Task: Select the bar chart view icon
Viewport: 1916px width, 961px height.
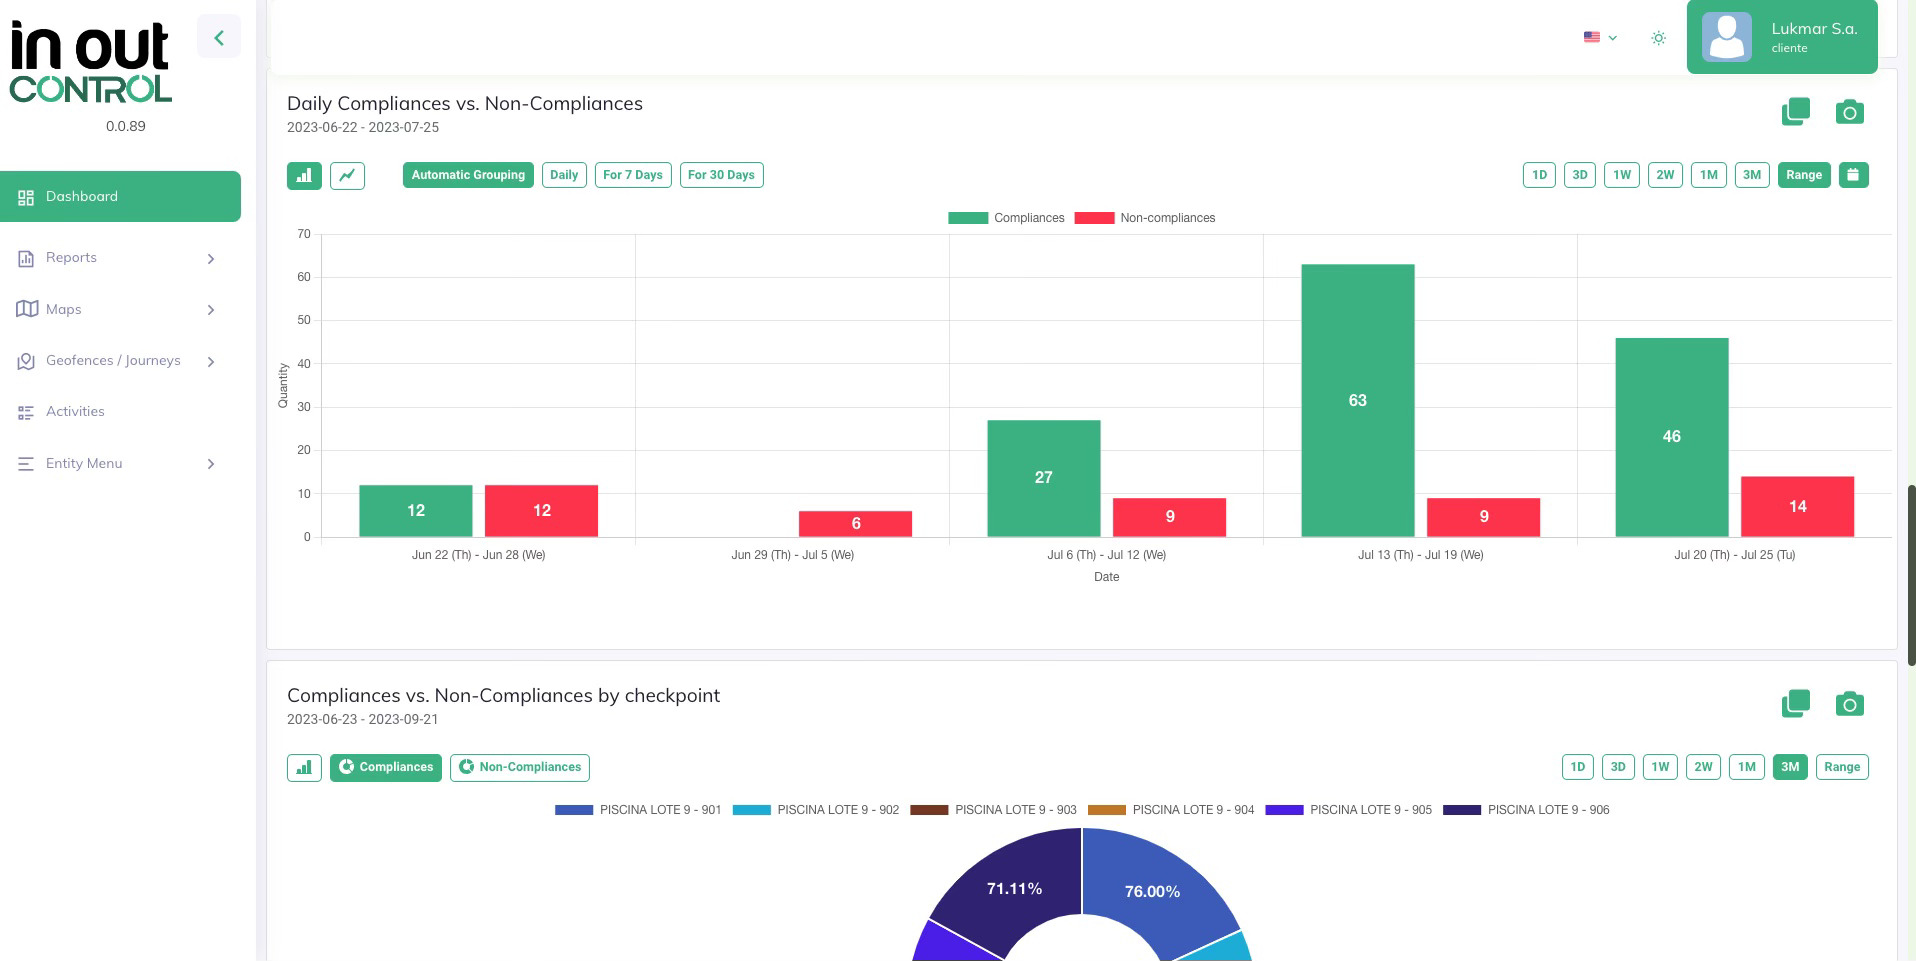Action: pyautogui.click(x=304, y=175)
